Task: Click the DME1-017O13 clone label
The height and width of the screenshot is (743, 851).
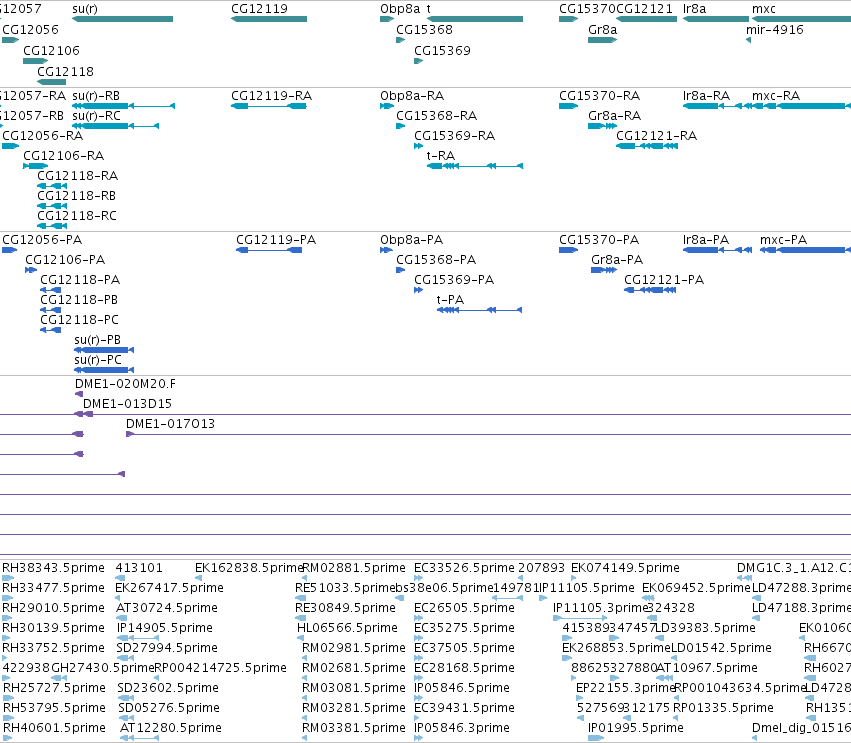Action: pyautogui.click(x=170, y=424)
